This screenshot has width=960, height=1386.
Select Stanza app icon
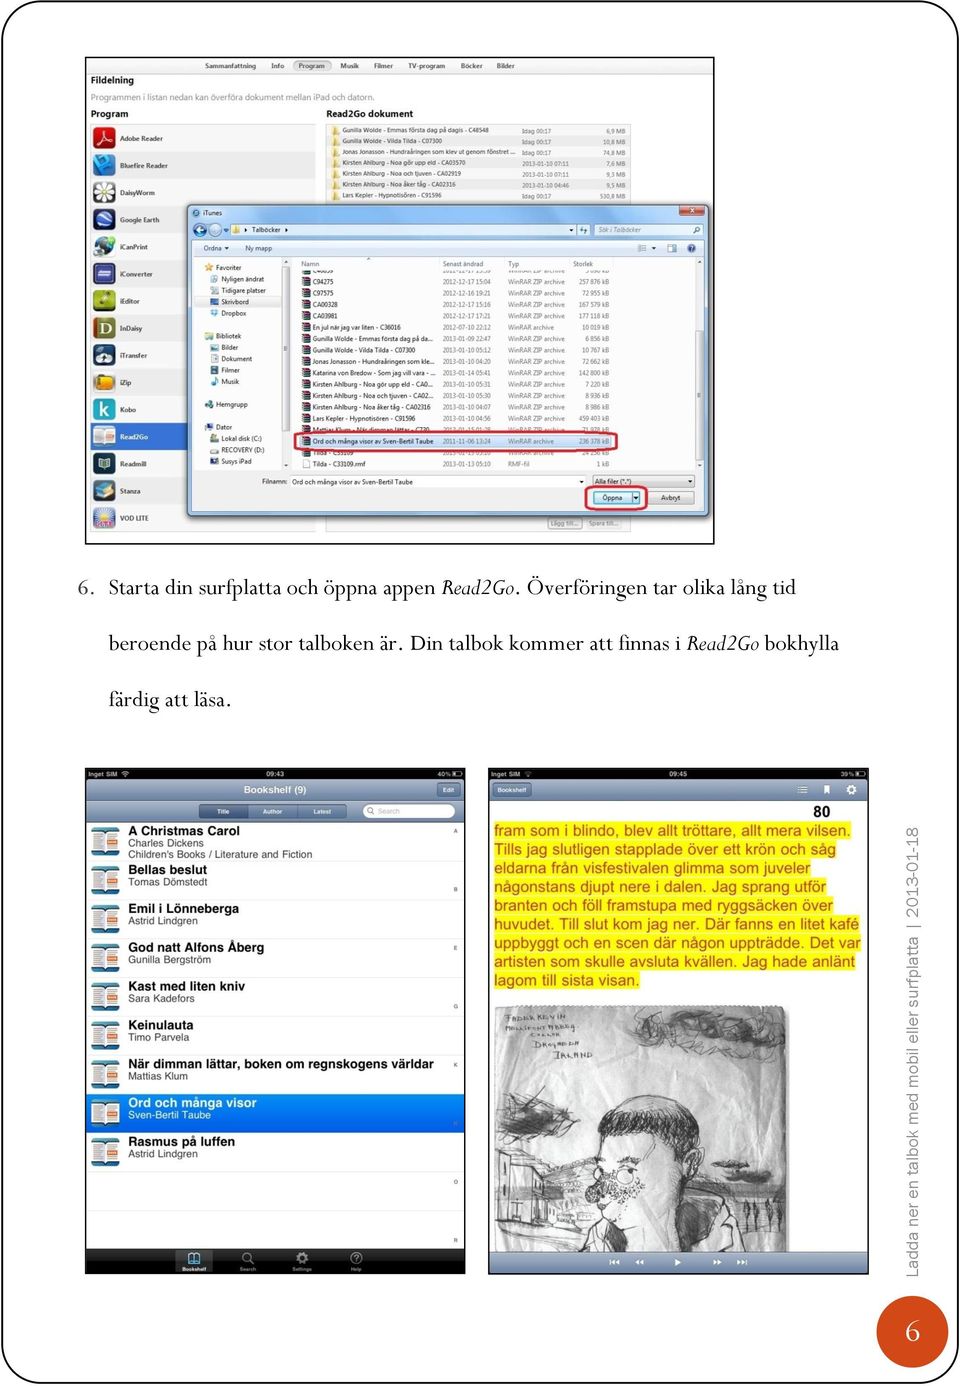(105, 491)
